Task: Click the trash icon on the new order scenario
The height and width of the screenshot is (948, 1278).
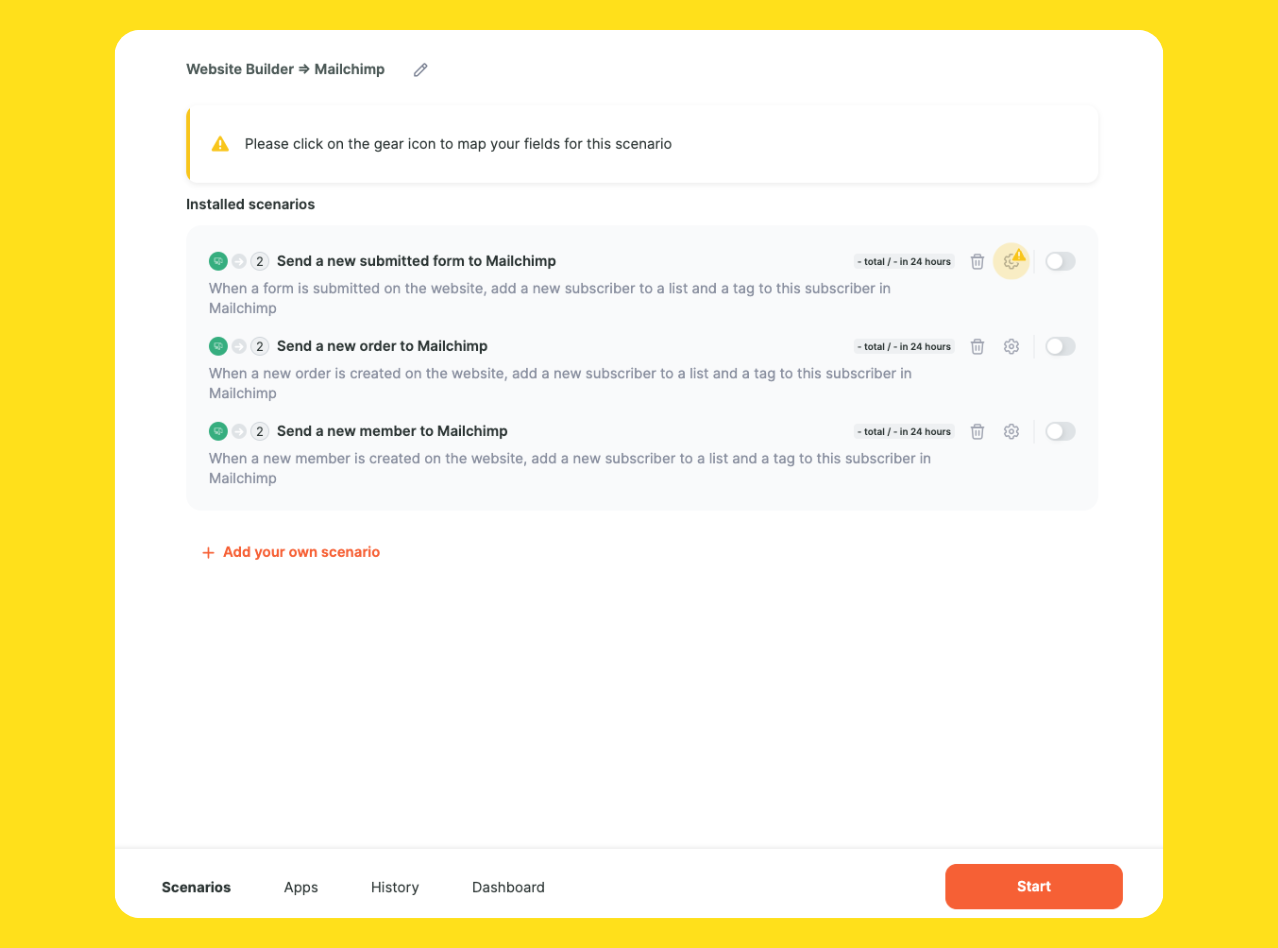Action: tap(977, 346)
